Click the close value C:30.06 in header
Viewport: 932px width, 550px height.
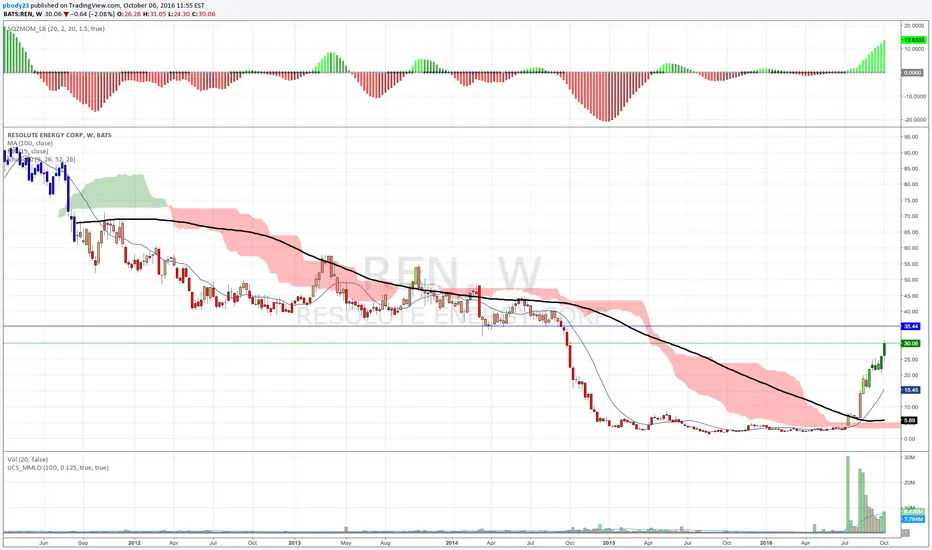pyautogui.click(x=203, y=14)
